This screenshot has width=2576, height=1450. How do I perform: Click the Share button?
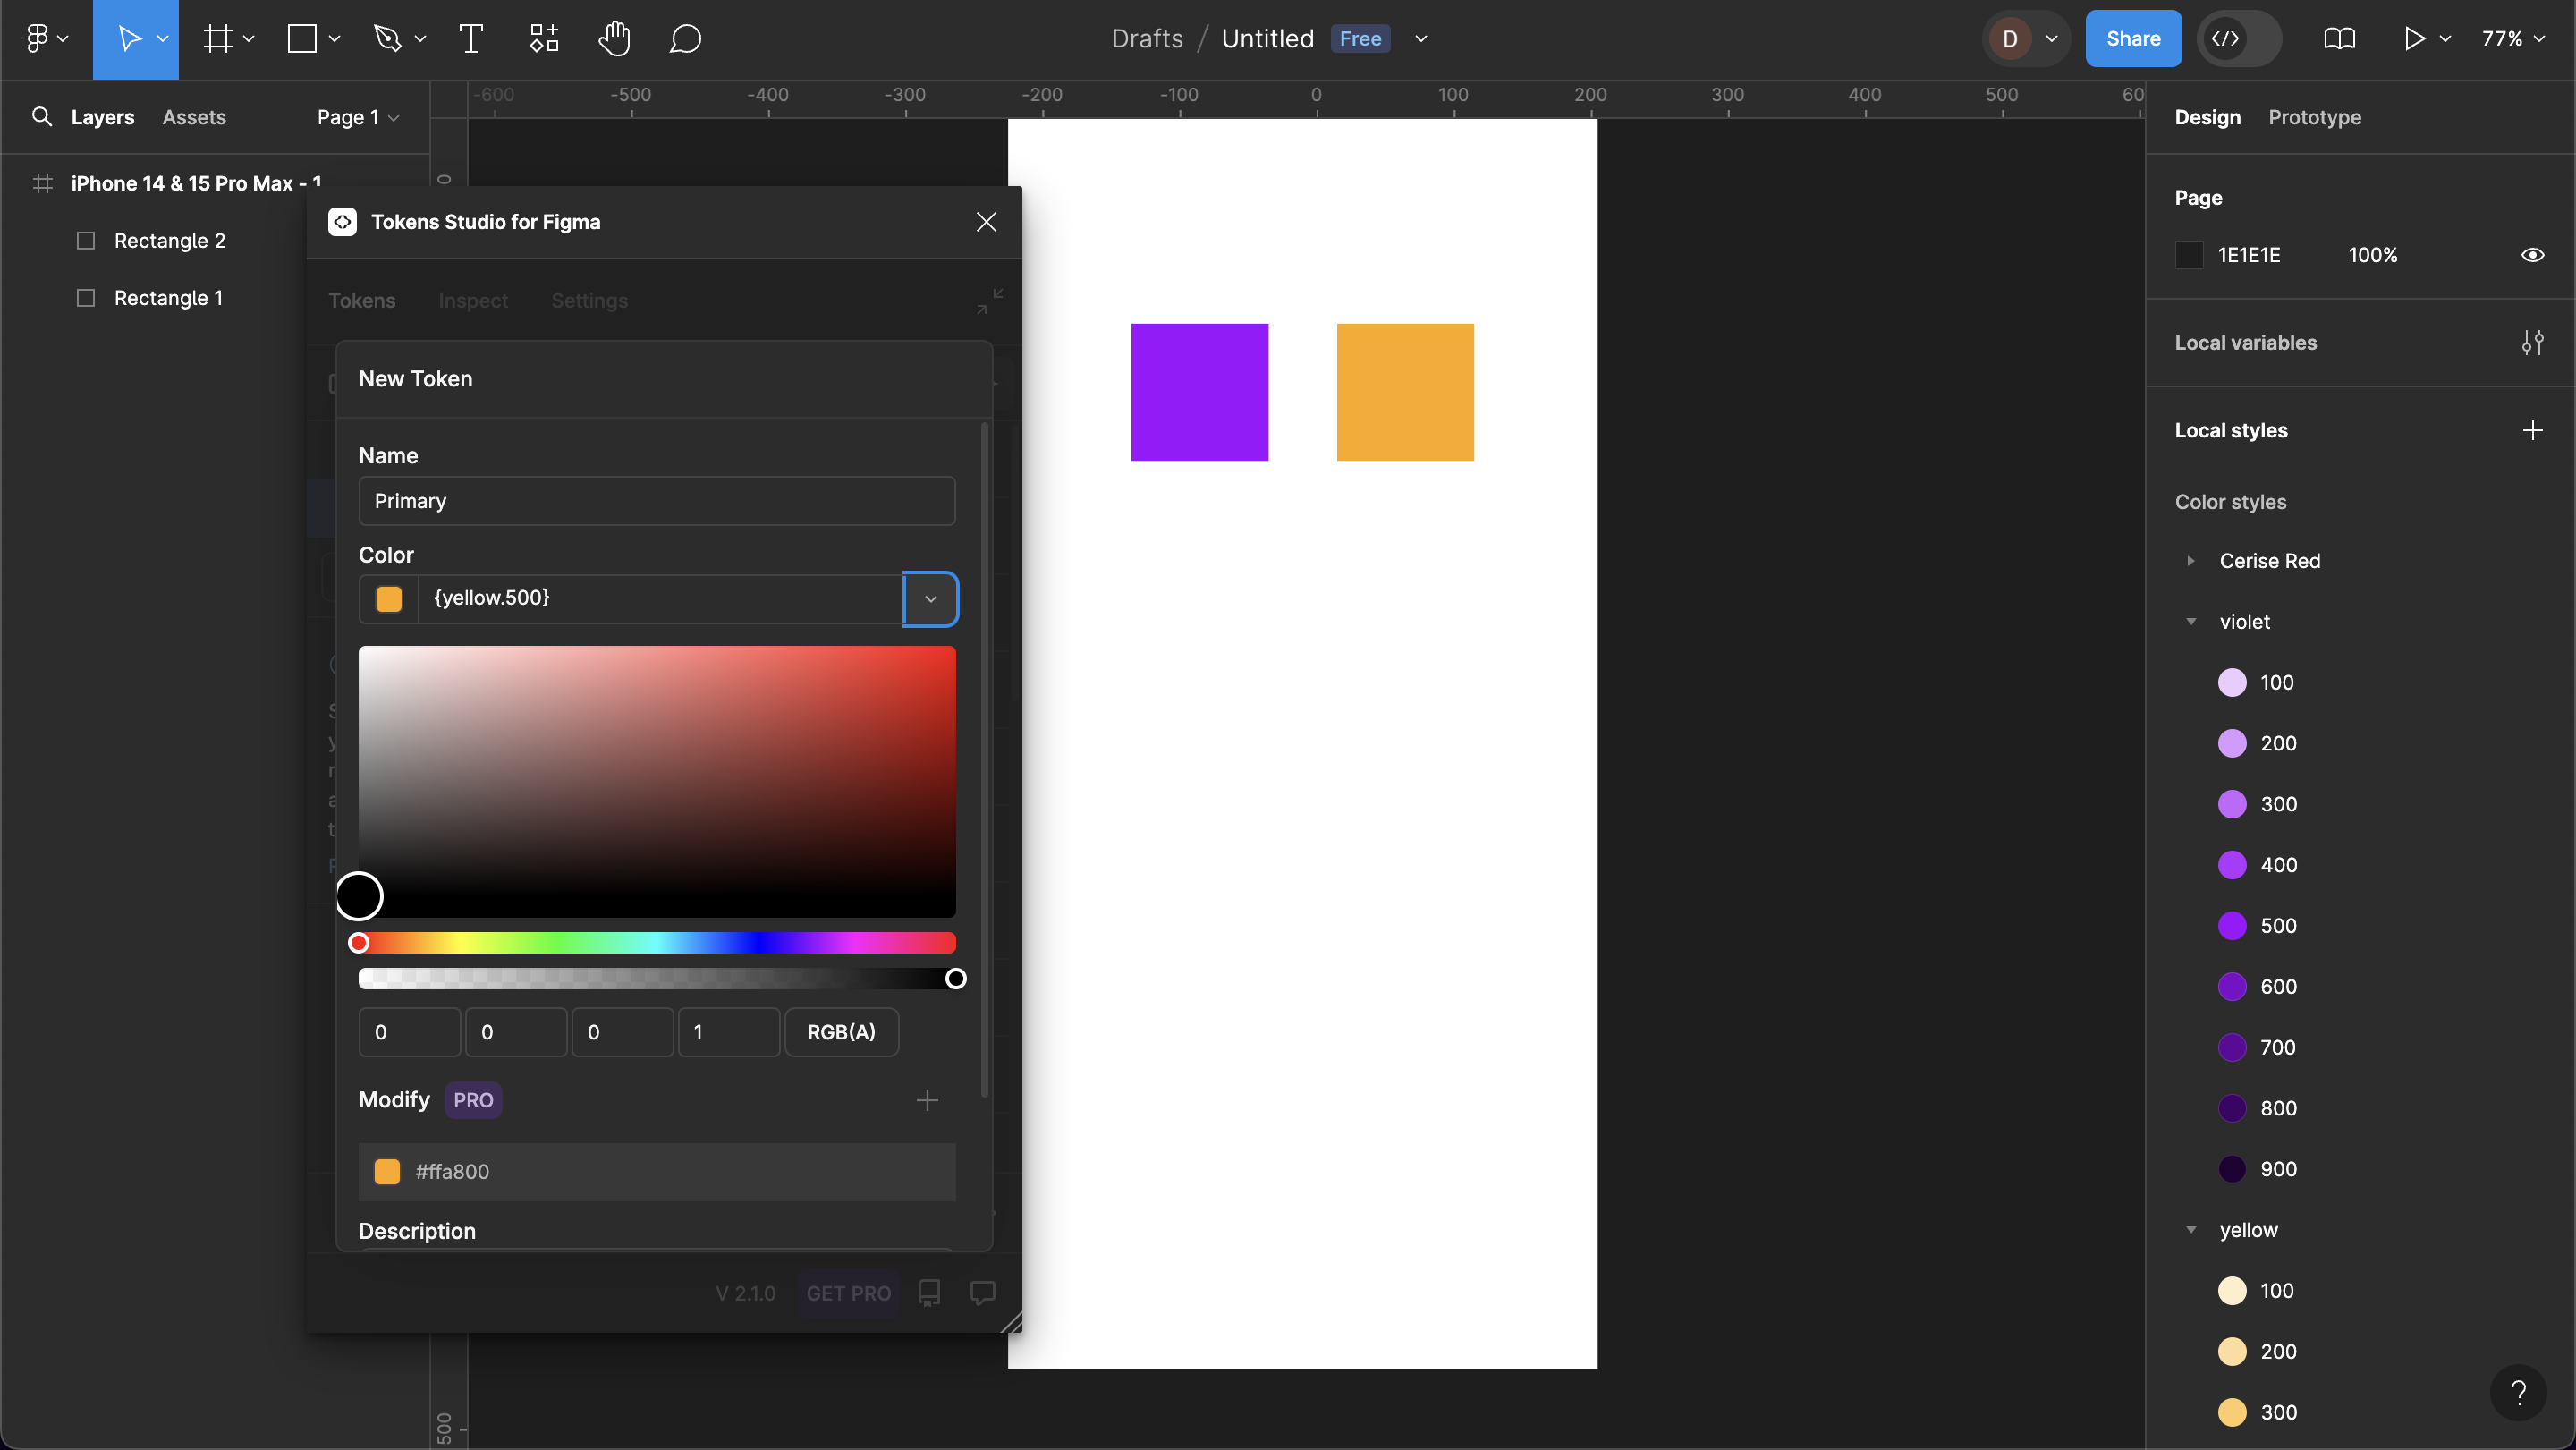2132,39
